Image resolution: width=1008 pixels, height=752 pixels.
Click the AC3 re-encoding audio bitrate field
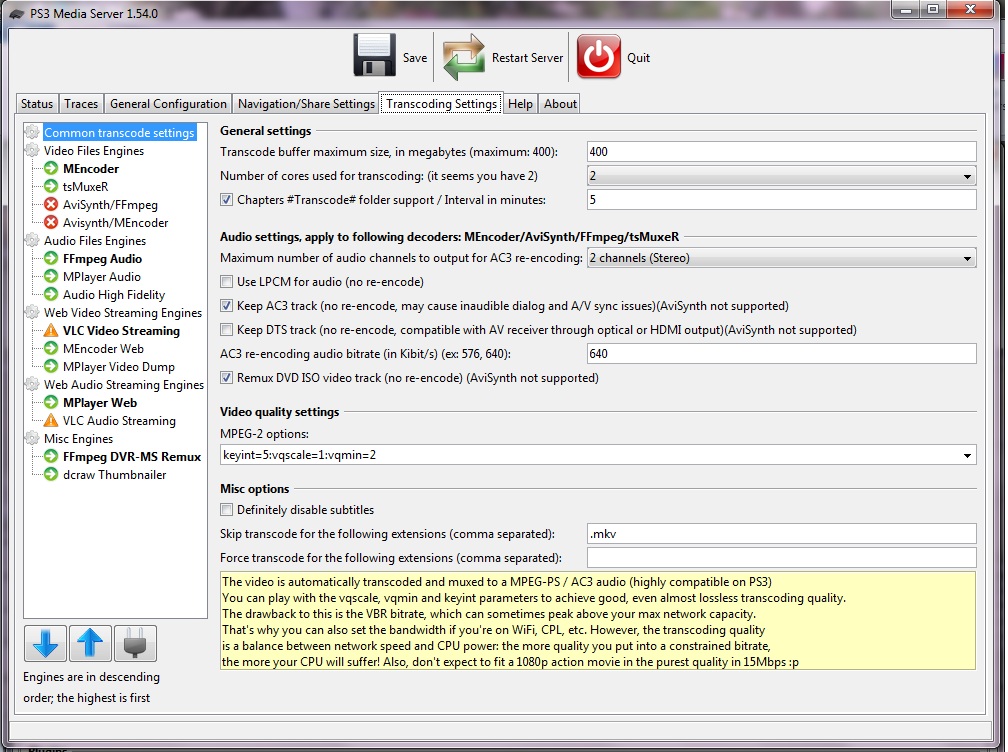coord(782,354)
